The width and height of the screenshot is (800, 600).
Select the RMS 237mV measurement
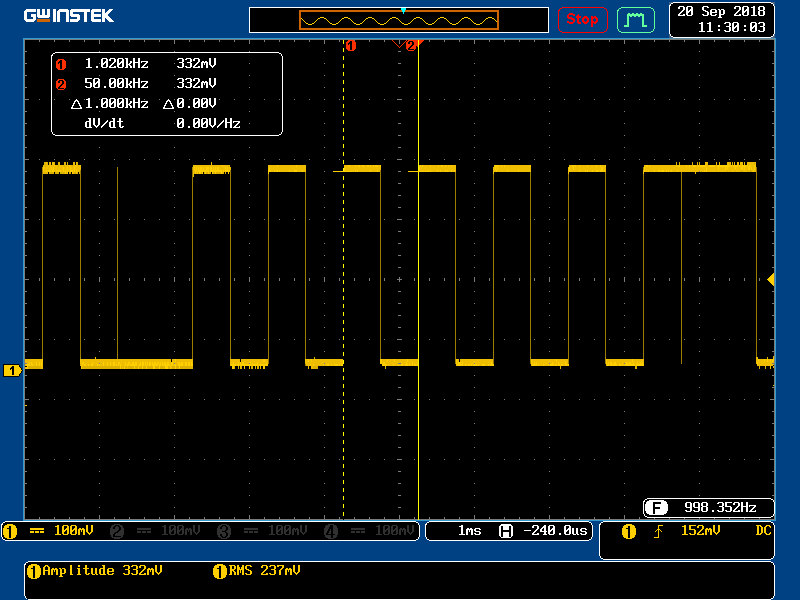(x=257, y=571)
